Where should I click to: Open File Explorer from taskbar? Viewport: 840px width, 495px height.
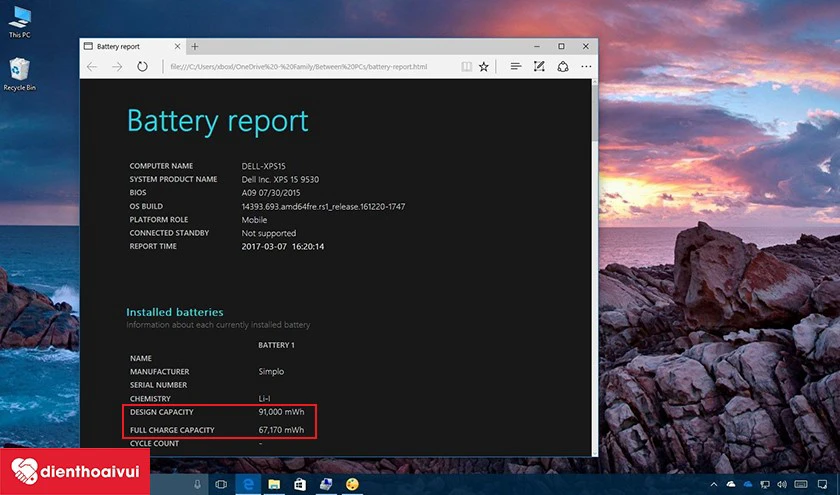[274, 484]
